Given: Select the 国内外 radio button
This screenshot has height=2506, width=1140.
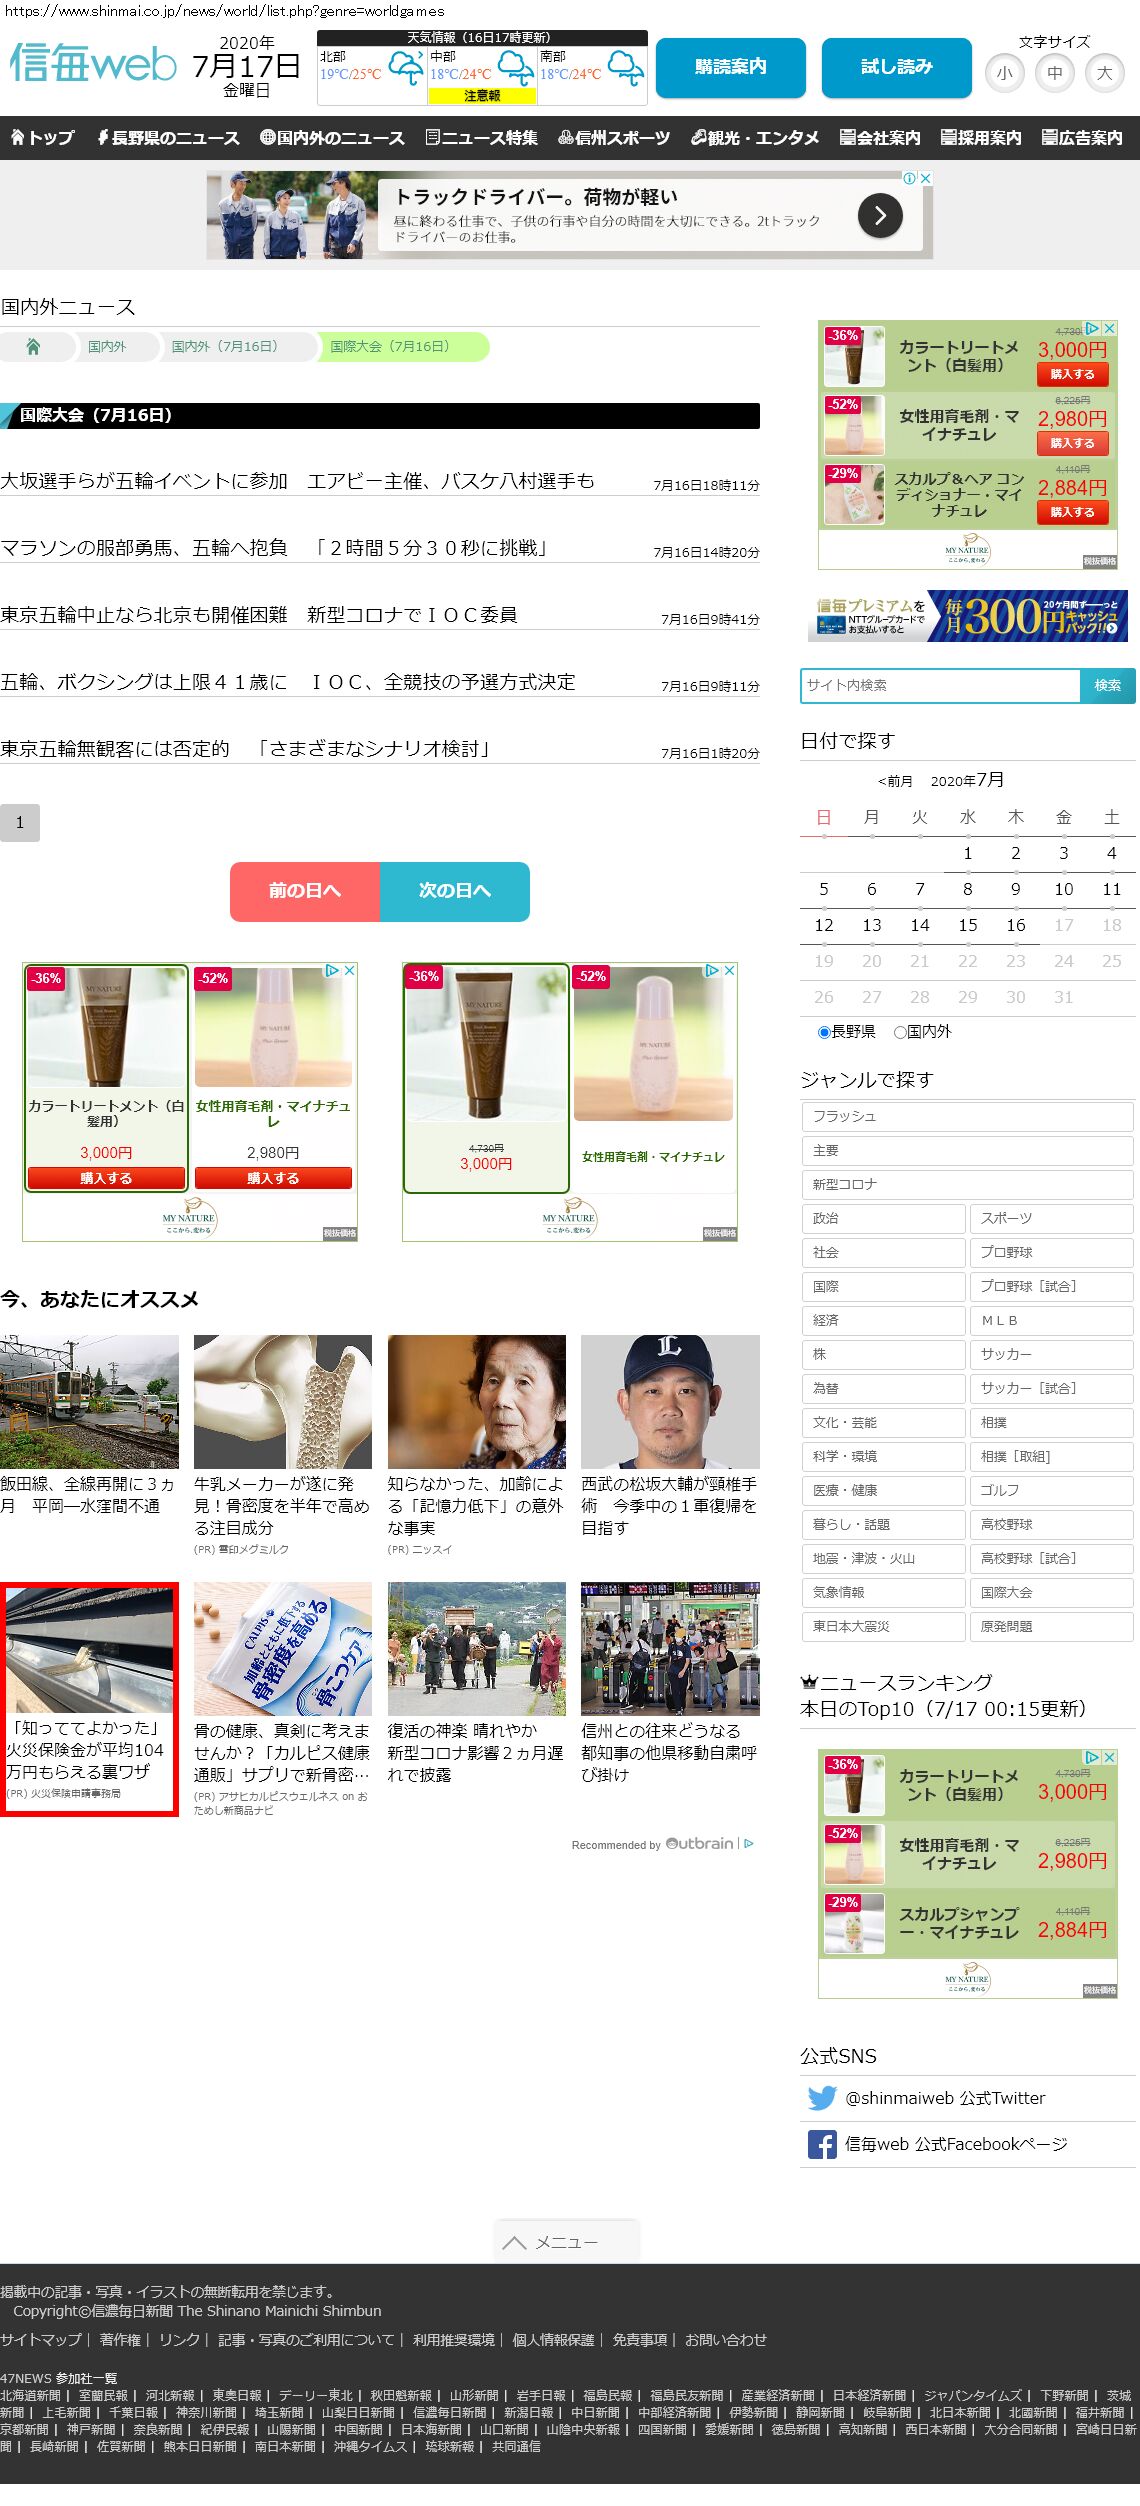Looking at the screenshot, I should click(x=900, y=1032).
